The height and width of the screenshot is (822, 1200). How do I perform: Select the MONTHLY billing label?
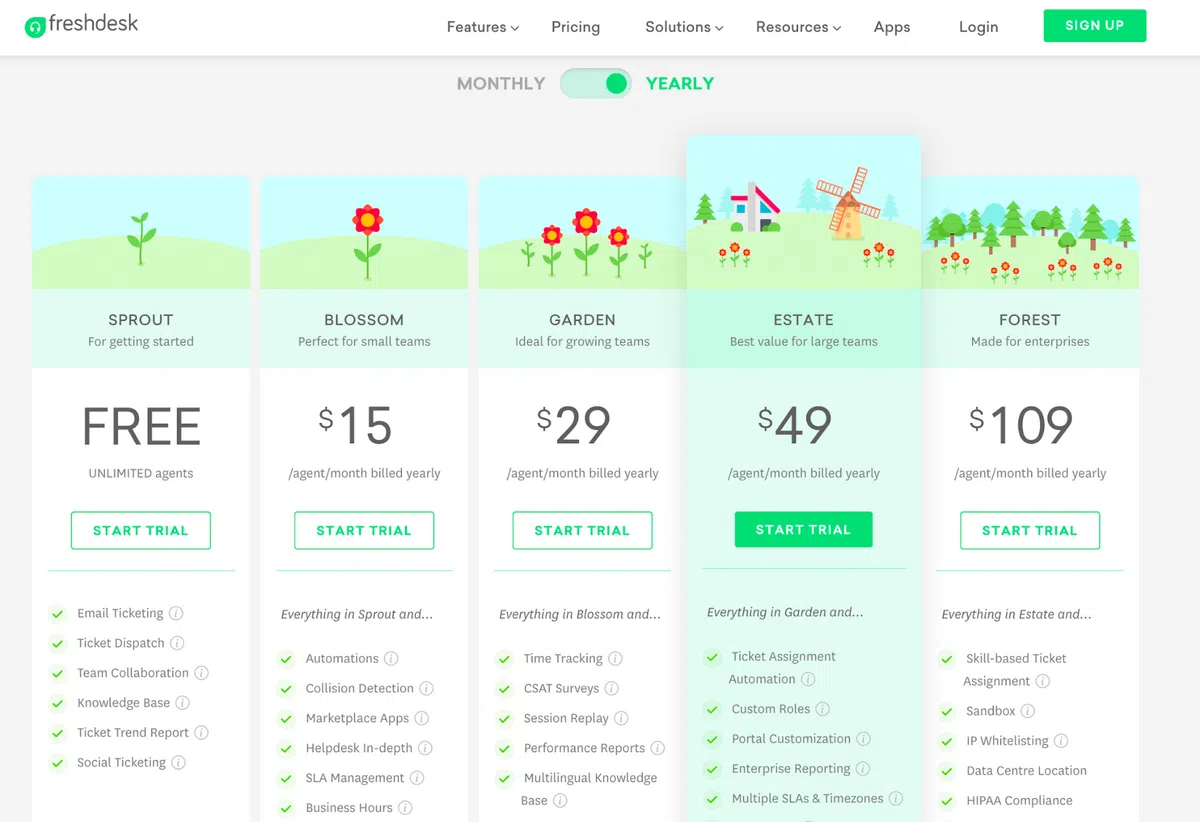click(x=501, y=84)
